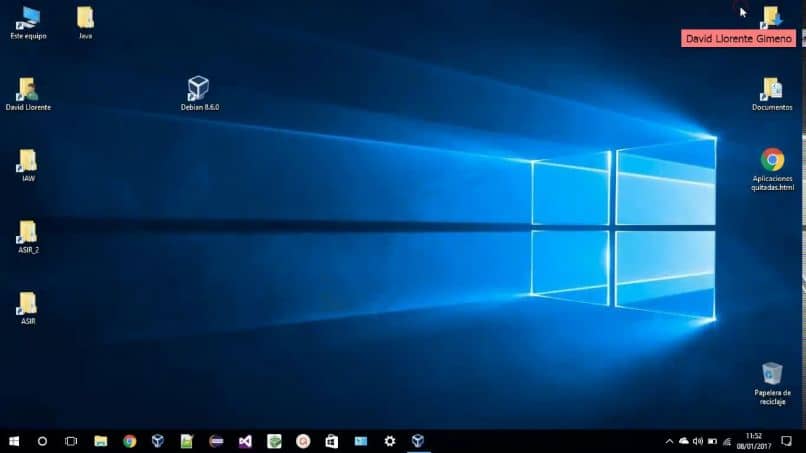Open the Store shopping bag icon

click(x=332, y=441)
